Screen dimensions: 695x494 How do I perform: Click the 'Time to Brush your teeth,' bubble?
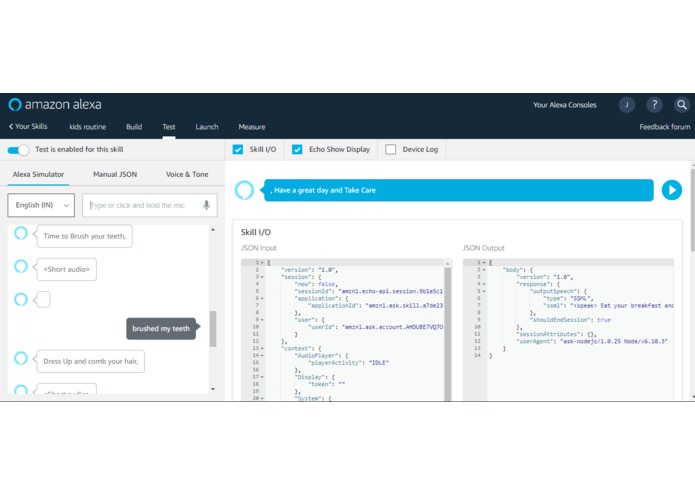(x=85, y=236)
